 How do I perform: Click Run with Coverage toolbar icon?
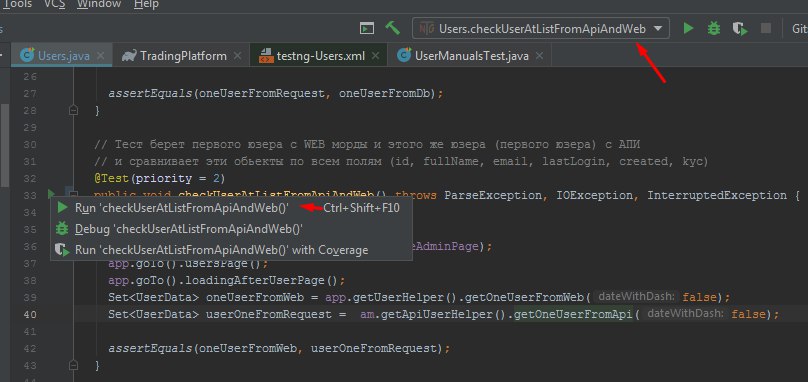click(740, 29)
